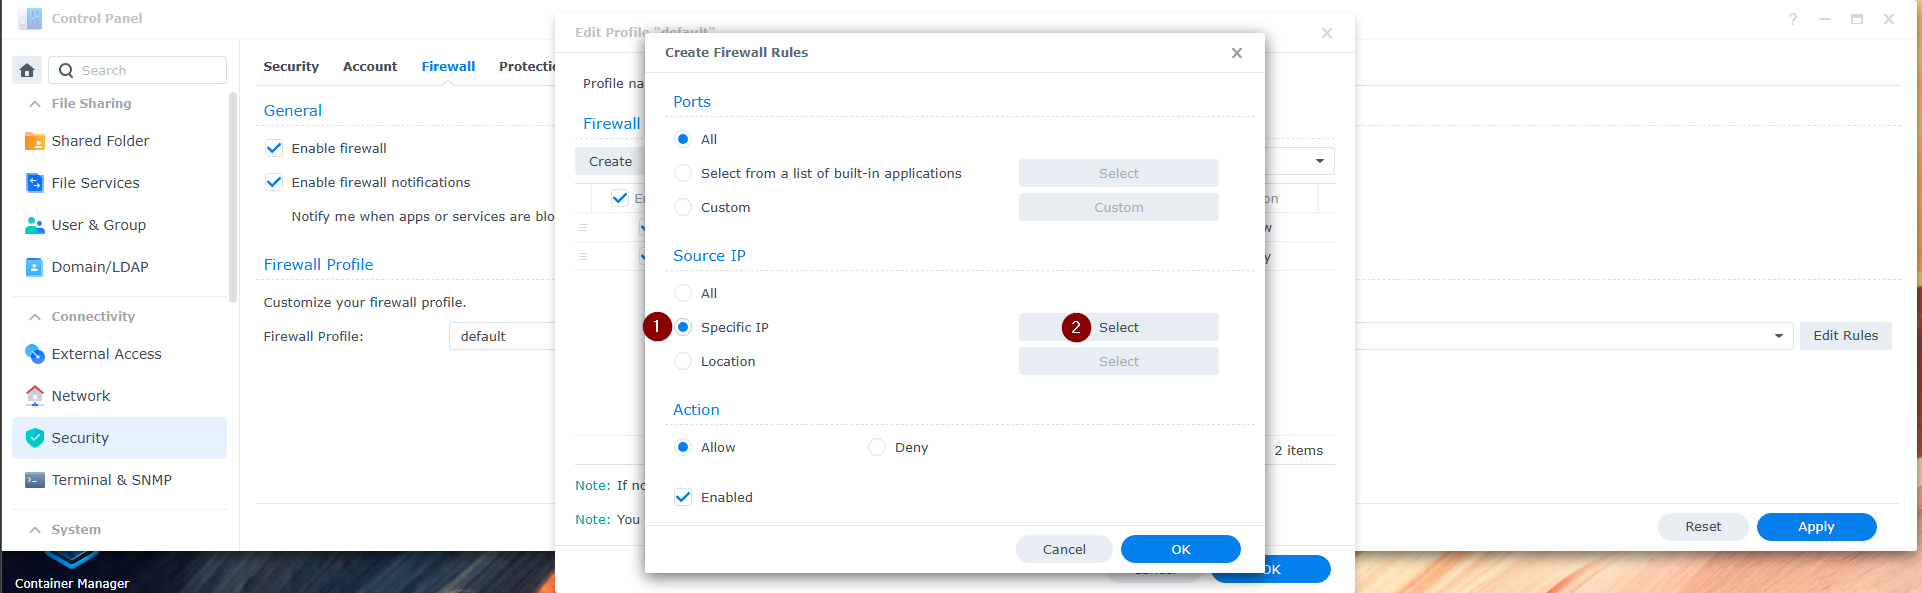Choose Location as source IP
This screenshot has height=593, width=1922.
(683, 361)
